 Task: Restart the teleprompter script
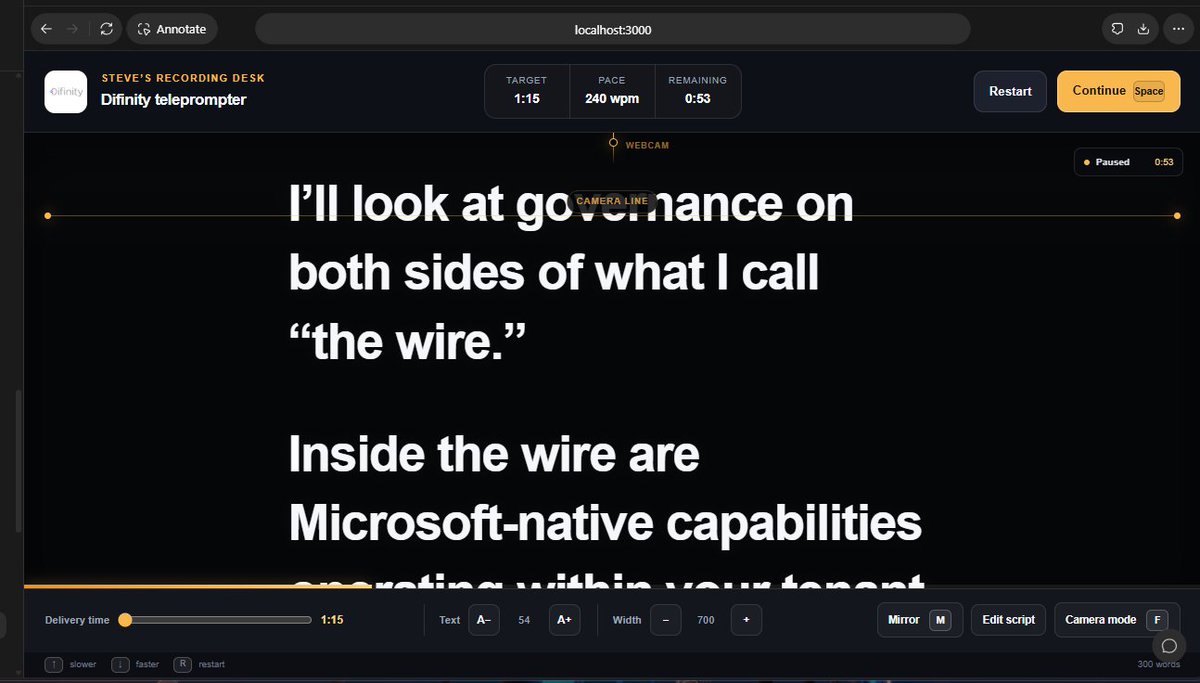(1010, 91)
